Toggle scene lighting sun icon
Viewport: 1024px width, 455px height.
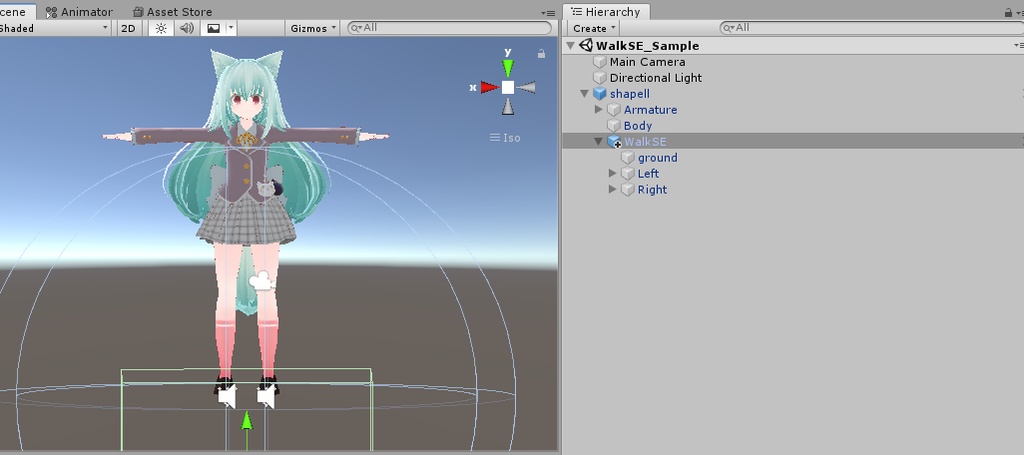click(161, 28)
